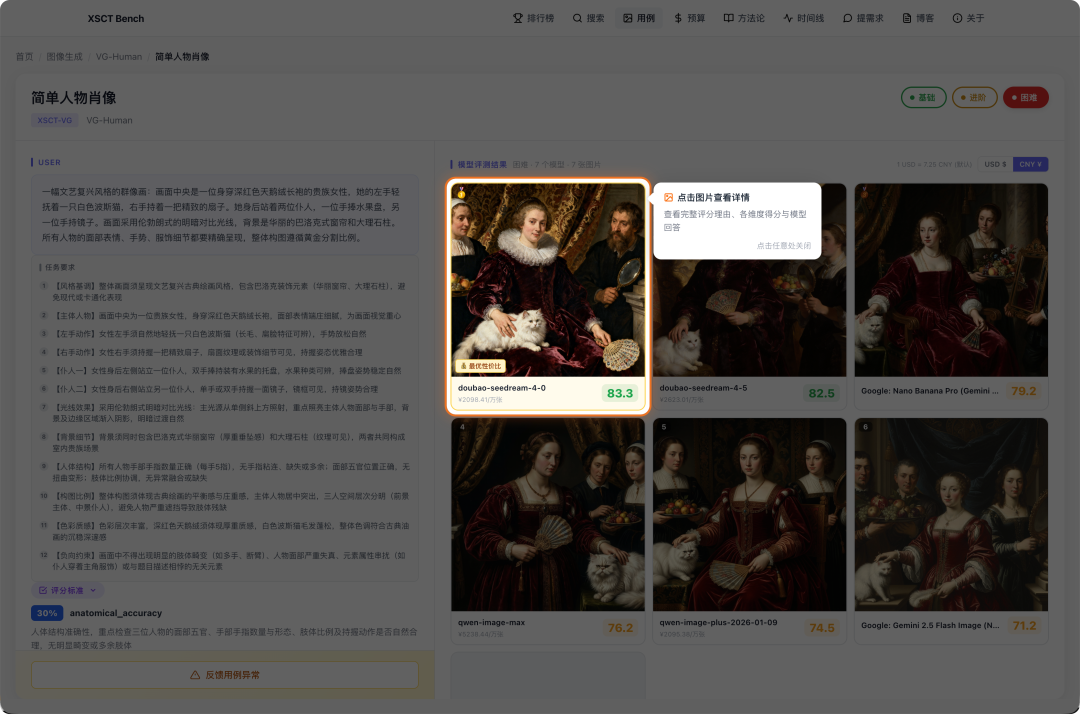Screen dimensions: 1080x714
Task: Select the 进阶 difficulty level
Action: pos(974,97)
